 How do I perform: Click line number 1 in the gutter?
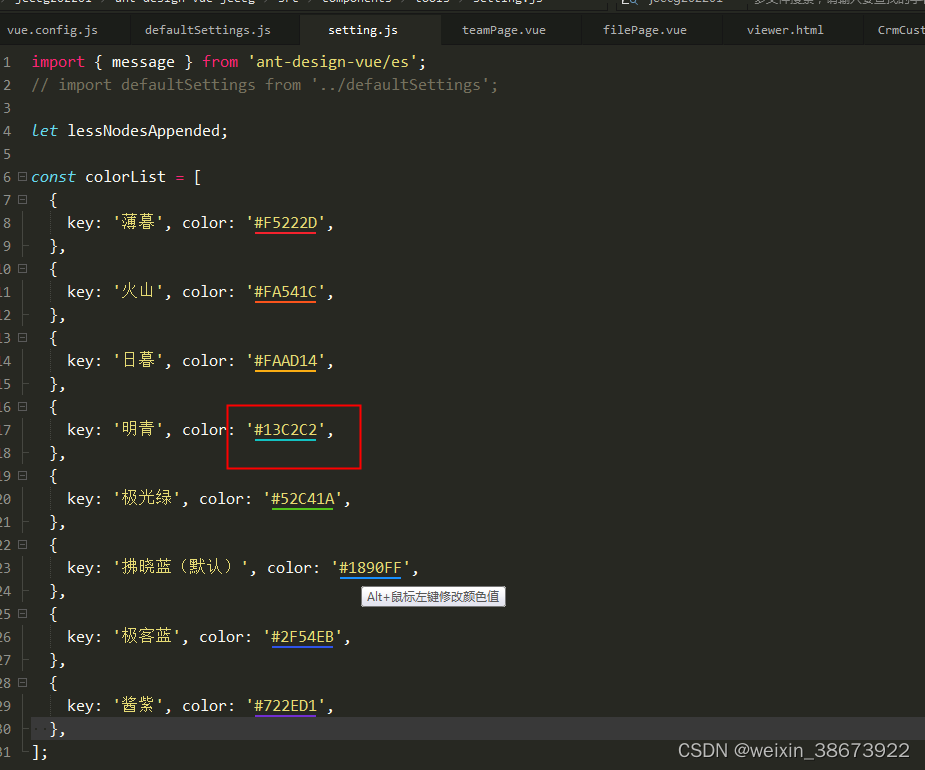click(6, 62)
